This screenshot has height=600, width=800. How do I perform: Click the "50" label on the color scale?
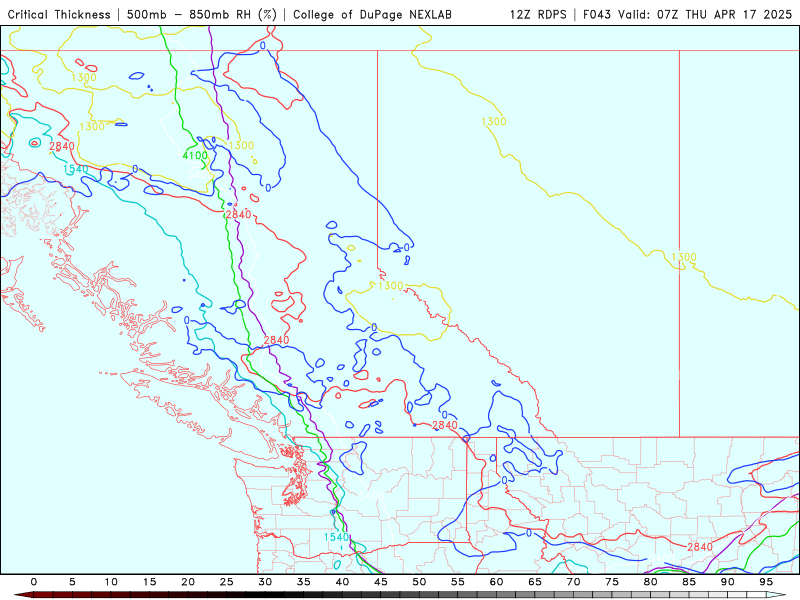(419, 582)
